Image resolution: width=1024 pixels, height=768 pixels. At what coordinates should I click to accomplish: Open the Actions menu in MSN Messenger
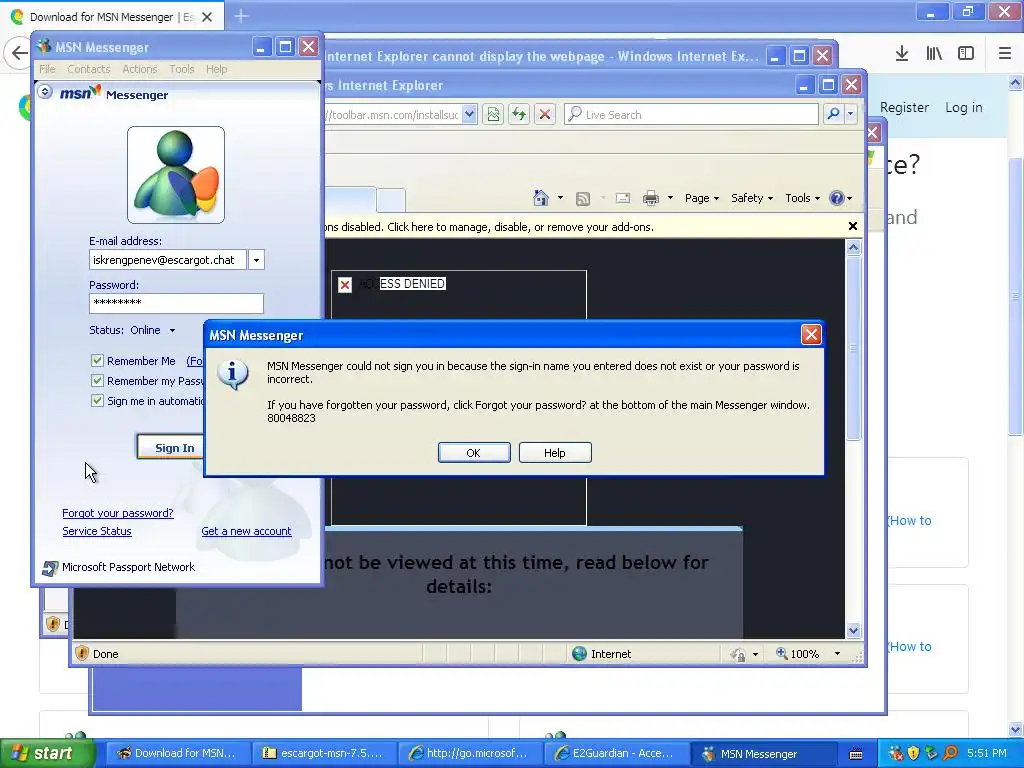(140, 69)
